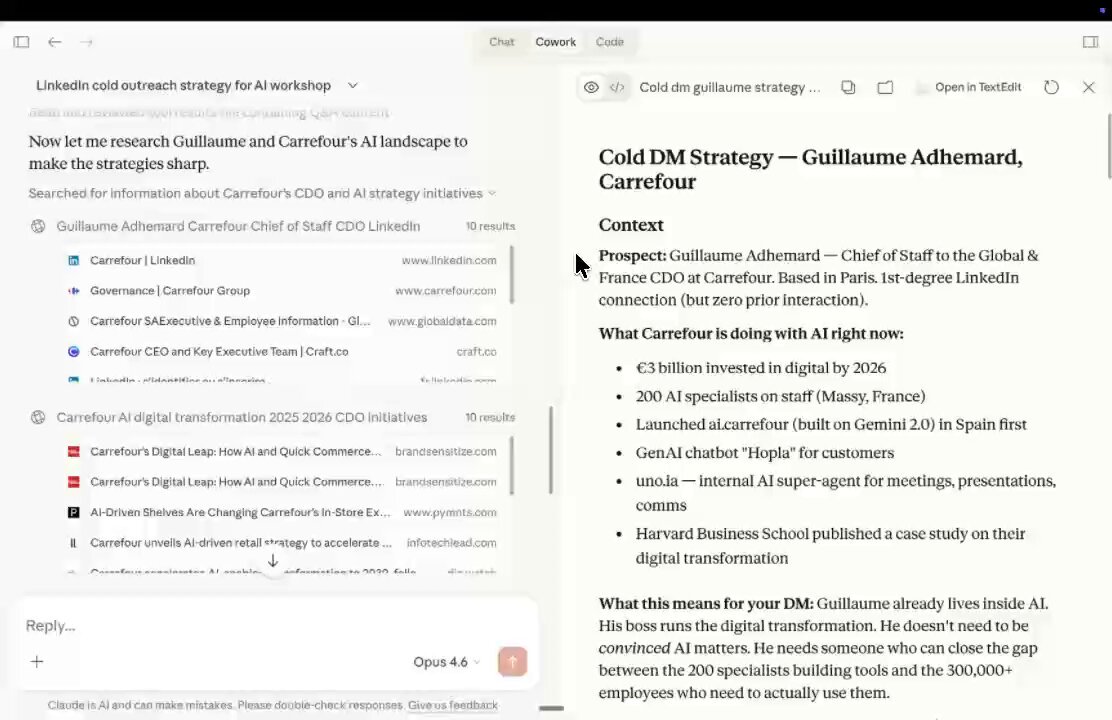Show rendered preview with the eye icon

tap(591, 87)
